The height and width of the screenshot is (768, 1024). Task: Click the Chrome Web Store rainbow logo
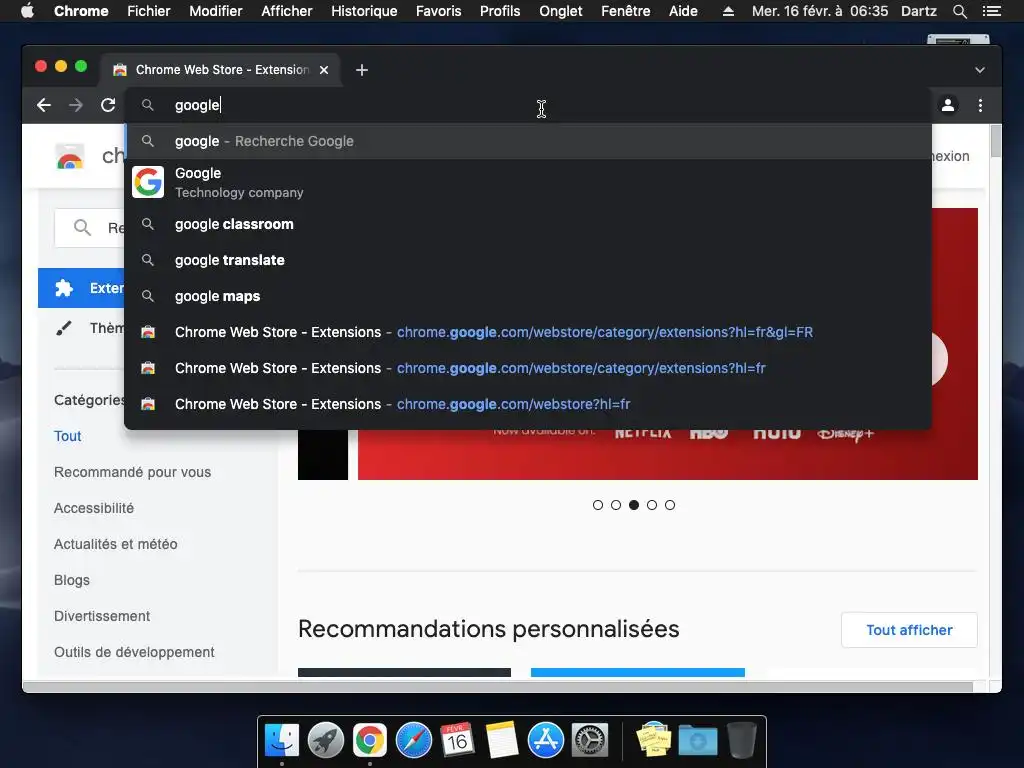pyautogui.click(x=70, y=157)
